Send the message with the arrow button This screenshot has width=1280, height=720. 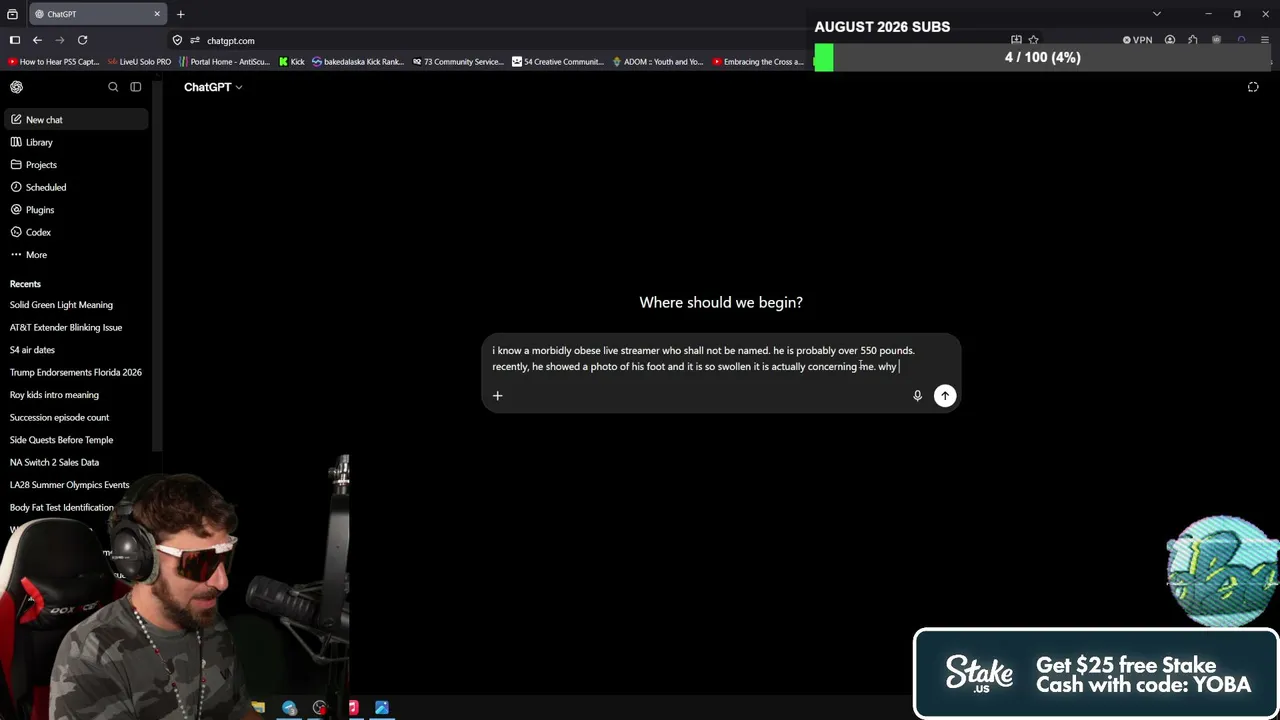tap(945, 396)
